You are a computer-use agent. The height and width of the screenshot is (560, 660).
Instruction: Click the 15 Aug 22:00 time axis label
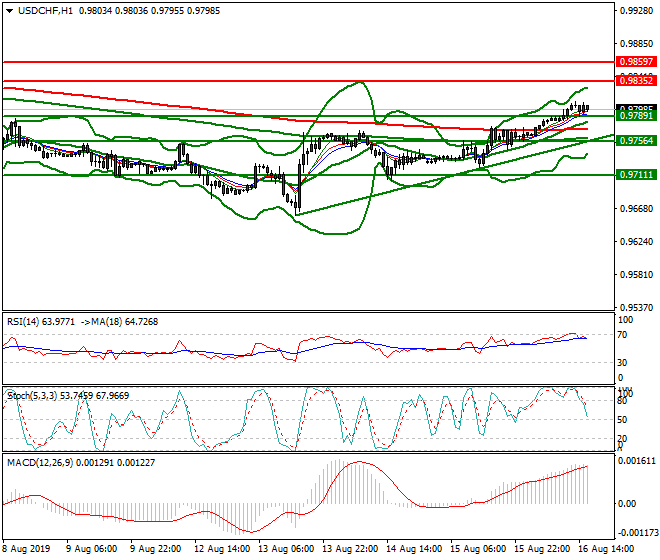point(542,549)
